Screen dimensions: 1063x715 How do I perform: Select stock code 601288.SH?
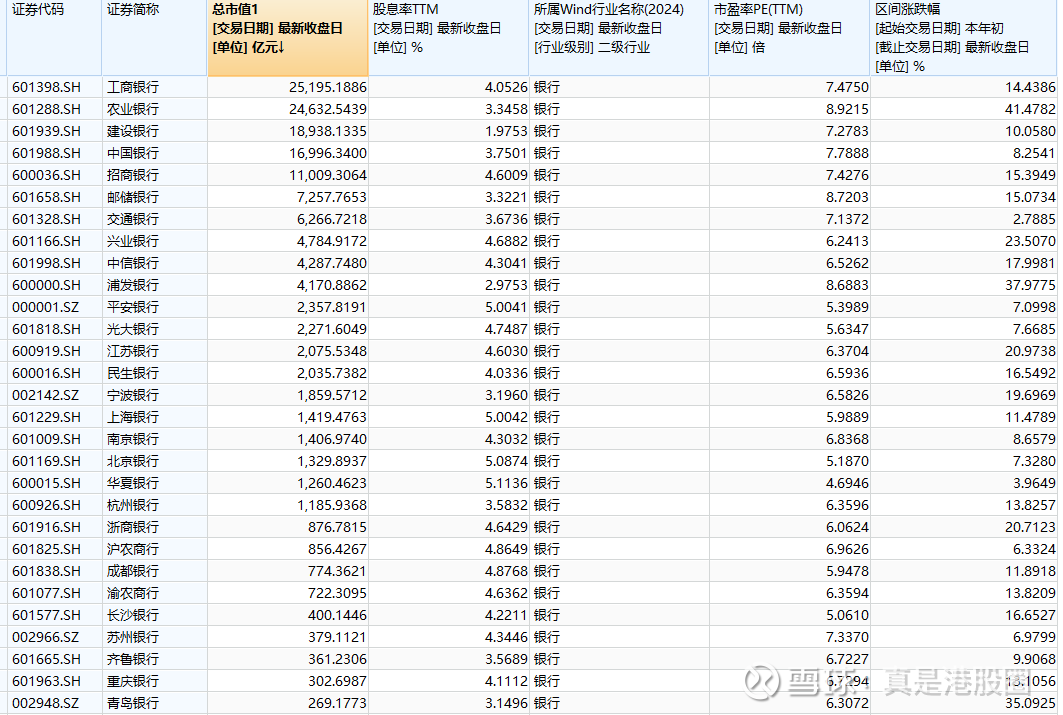pos(46,109)
